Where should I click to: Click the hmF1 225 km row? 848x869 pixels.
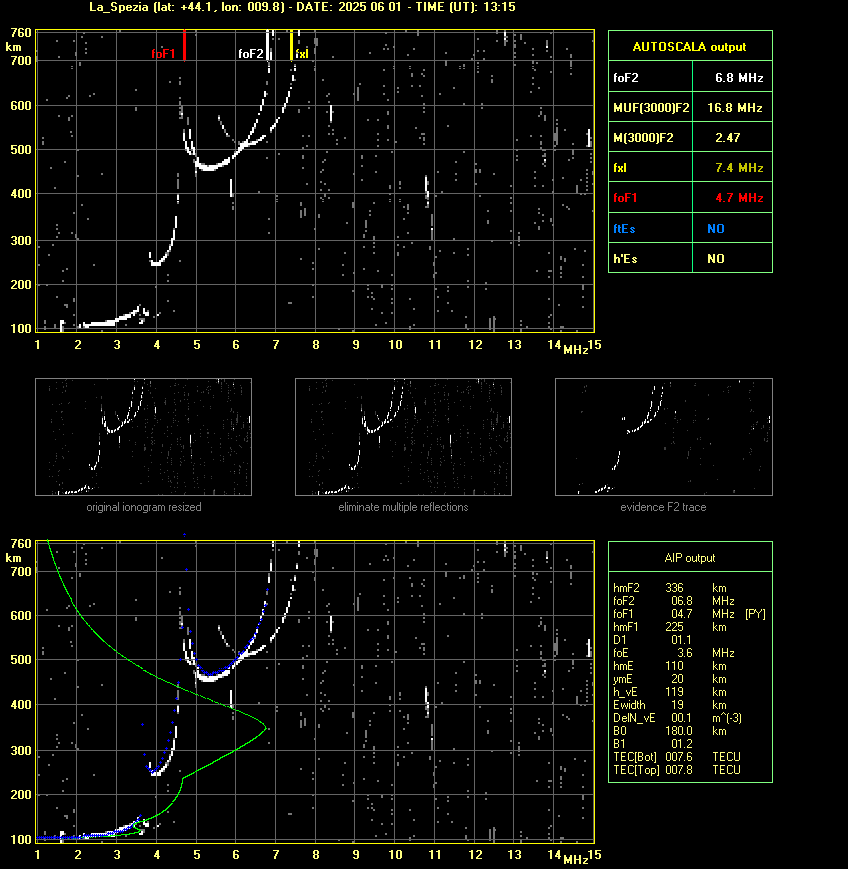click(670, 627)
